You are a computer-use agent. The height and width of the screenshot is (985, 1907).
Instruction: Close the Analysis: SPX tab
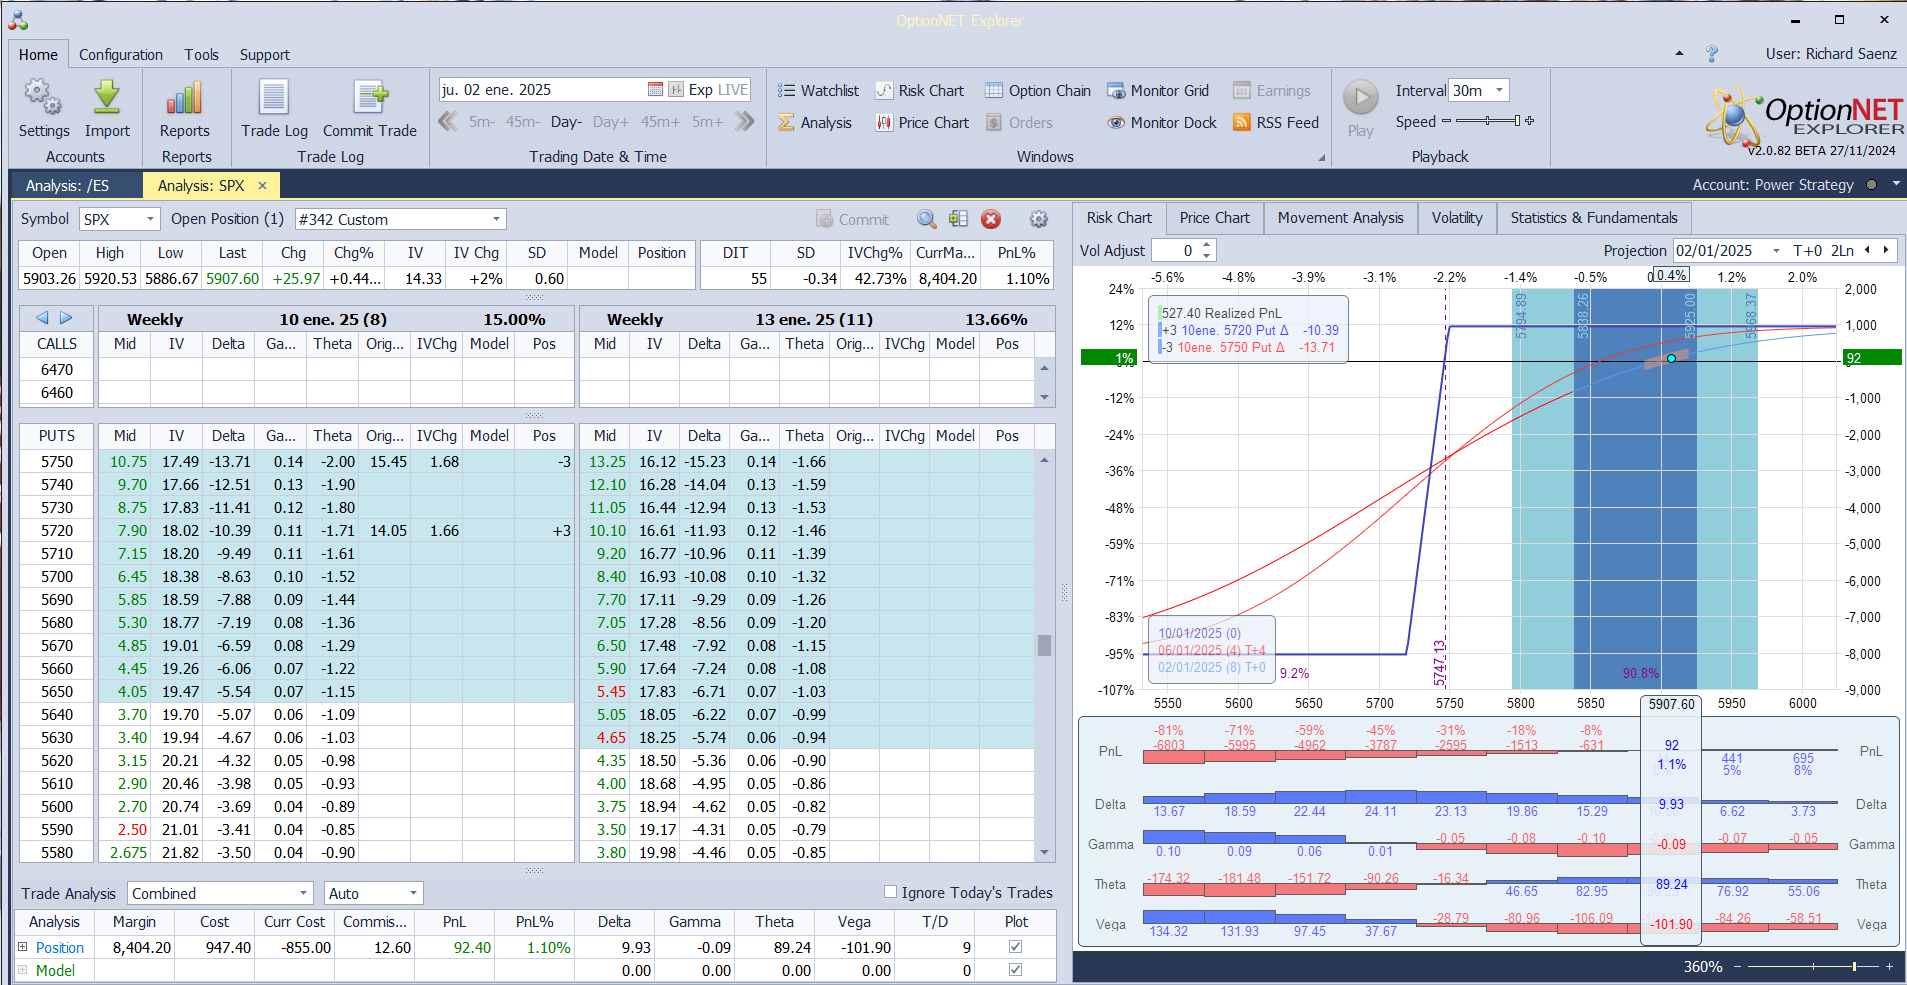point(262,185)
